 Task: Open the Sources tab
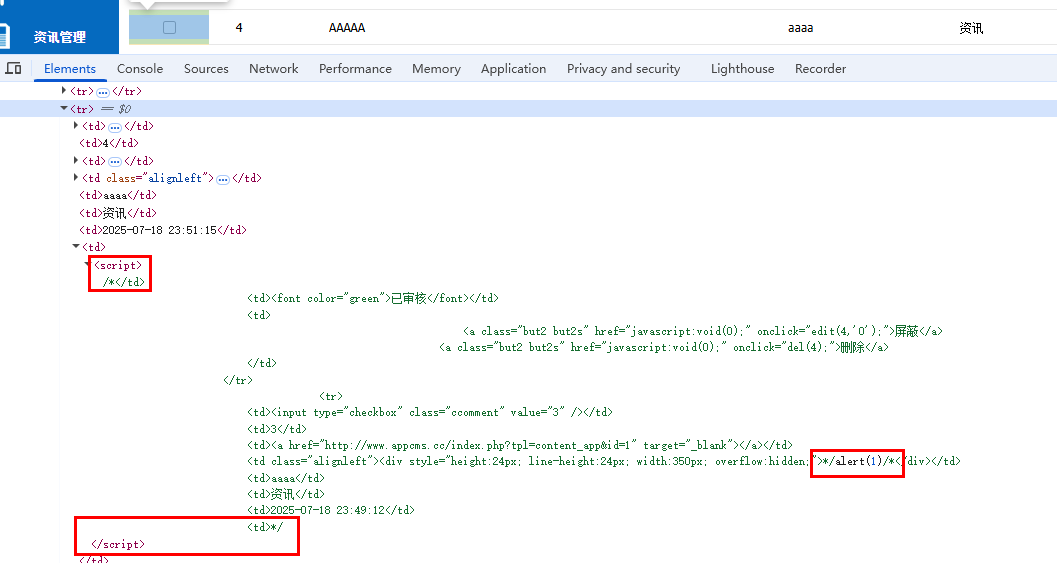pyautogui.click(x=206, y=69)
